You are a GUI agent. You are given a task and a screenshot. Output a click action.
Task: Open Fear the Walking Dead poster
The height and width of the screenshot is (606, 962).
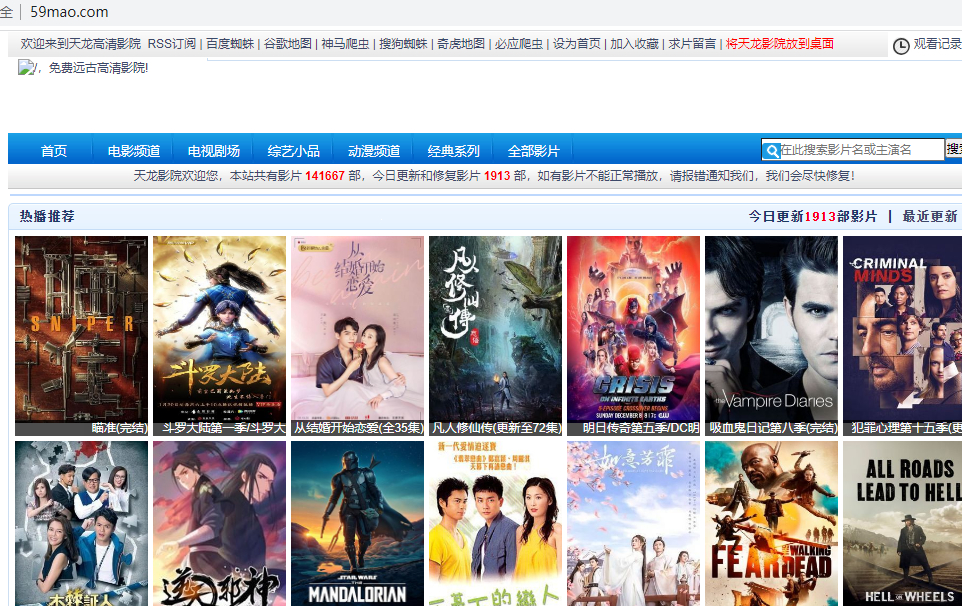[x=771, y=524]
